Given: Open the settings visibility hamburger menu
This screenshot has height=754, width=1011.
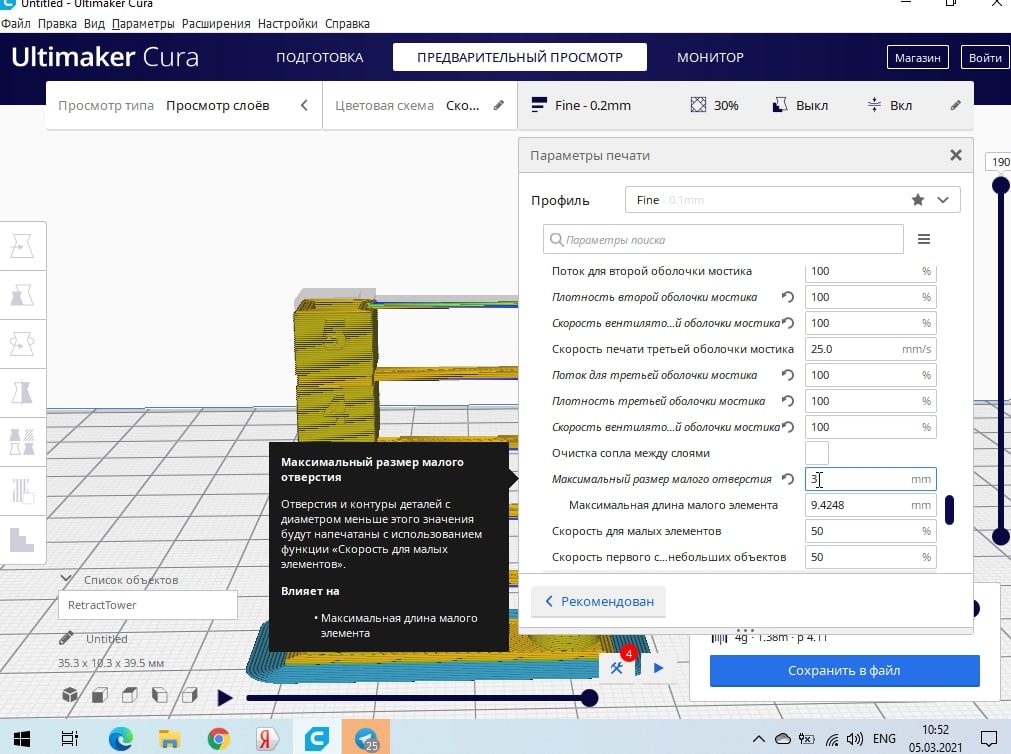Looking at the screenshot, I should pos(923,239).
